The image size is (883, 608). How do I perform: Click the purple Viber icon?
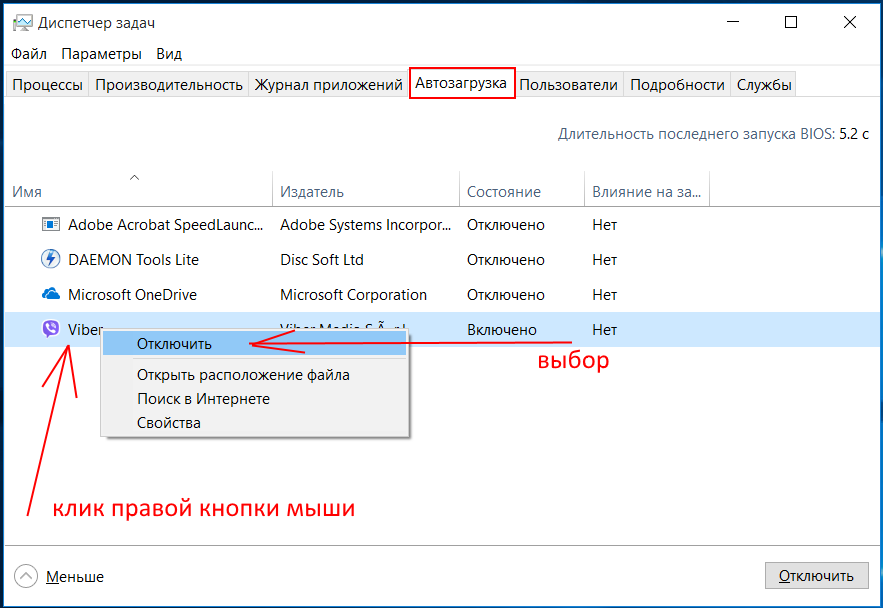click(x=51, y=328)
